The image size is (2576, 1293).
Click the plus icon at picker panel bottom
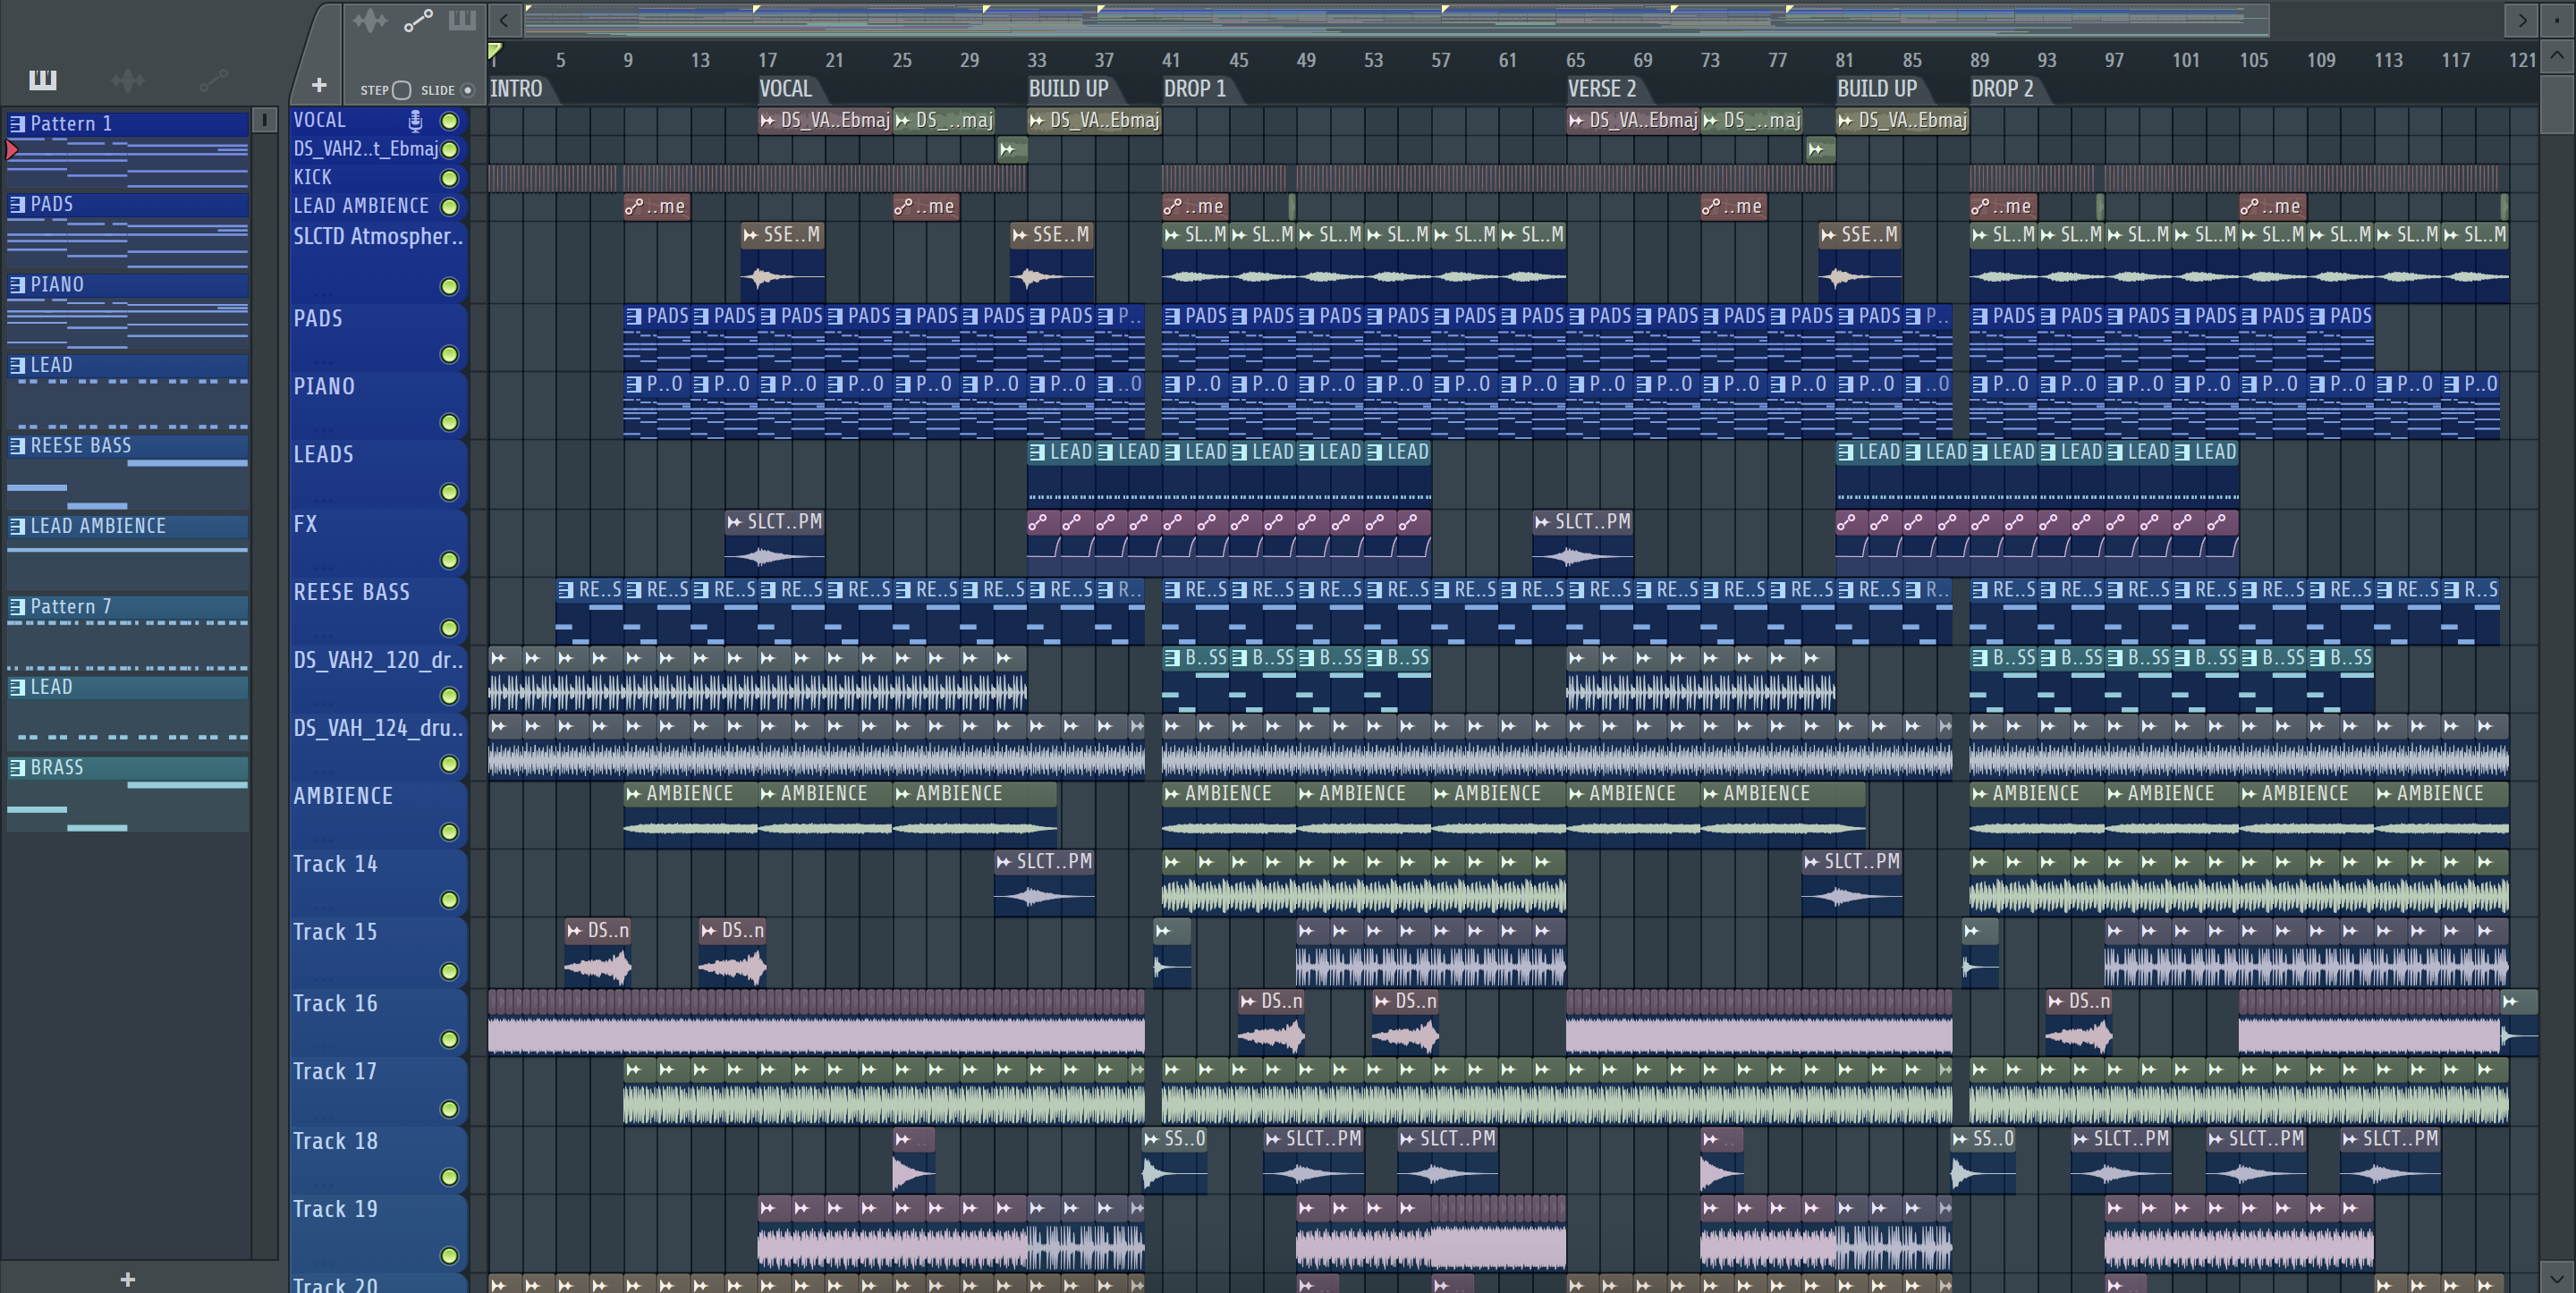pyautogui.click(x=127, y=1279)
